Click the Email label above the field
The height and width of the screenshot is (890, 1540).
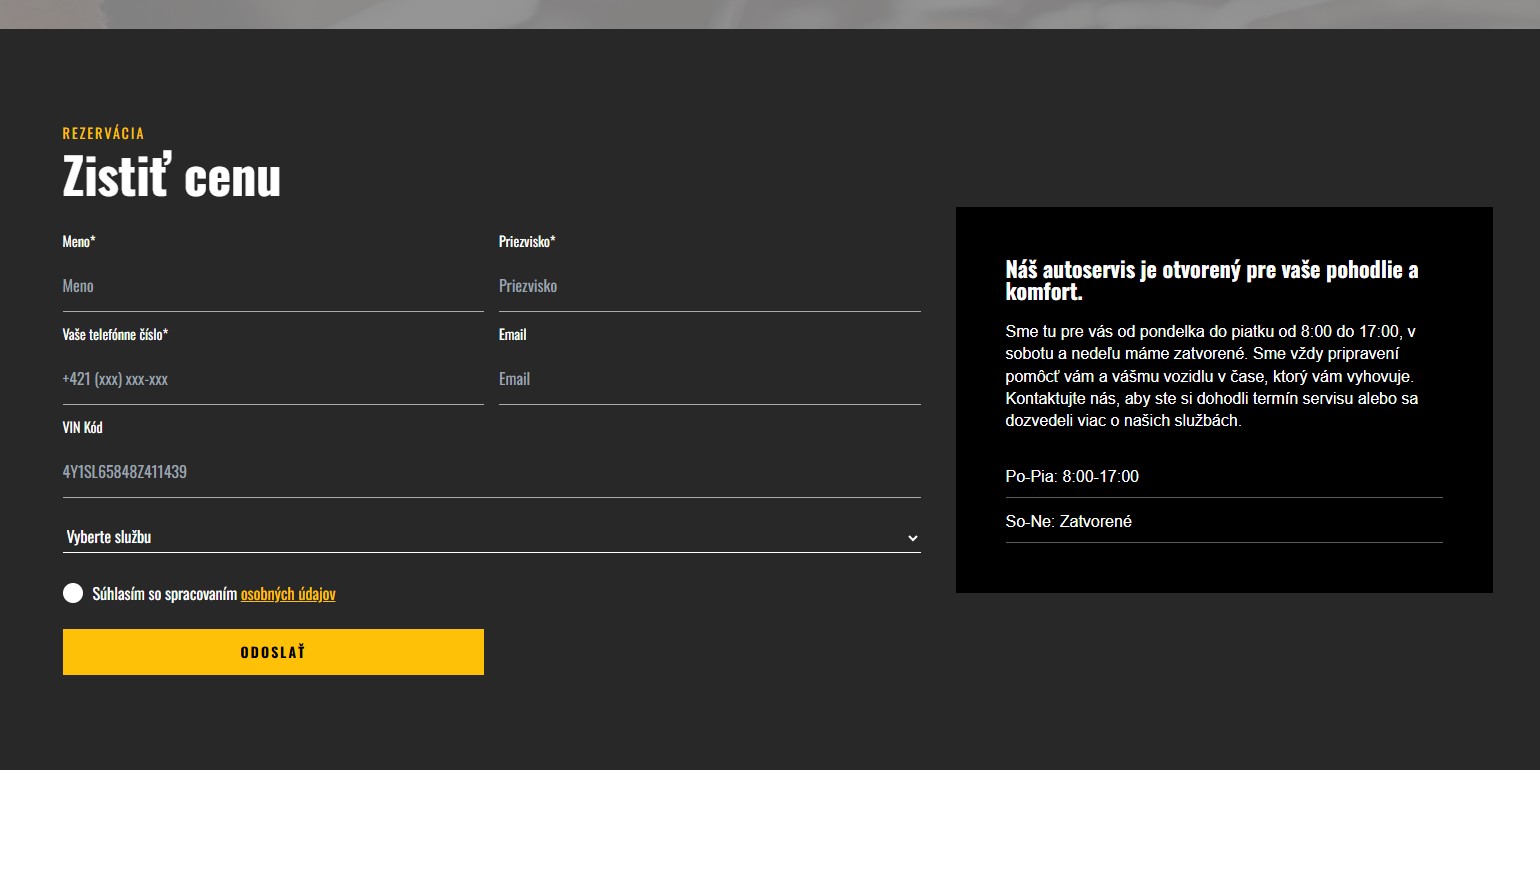click(512, 334)
